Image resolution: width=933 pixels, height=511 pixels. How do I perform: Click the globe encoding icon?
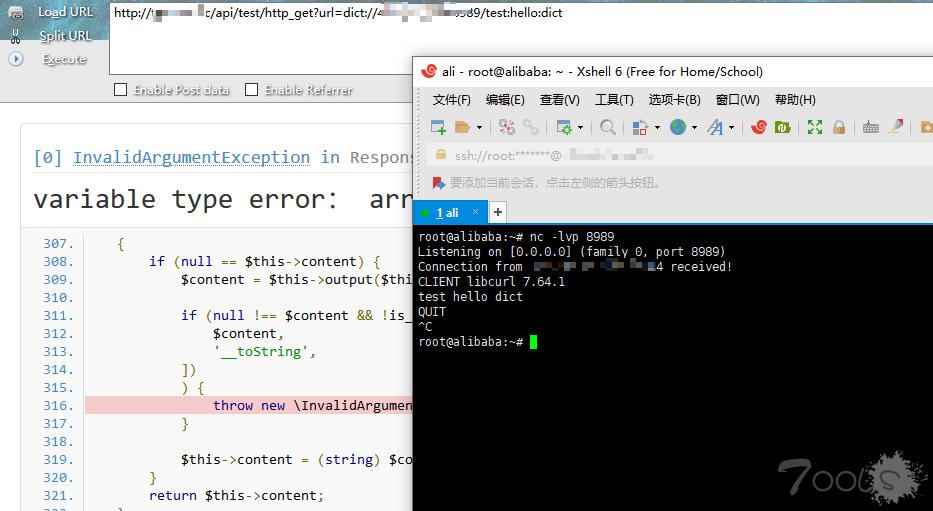click(678, 127)
